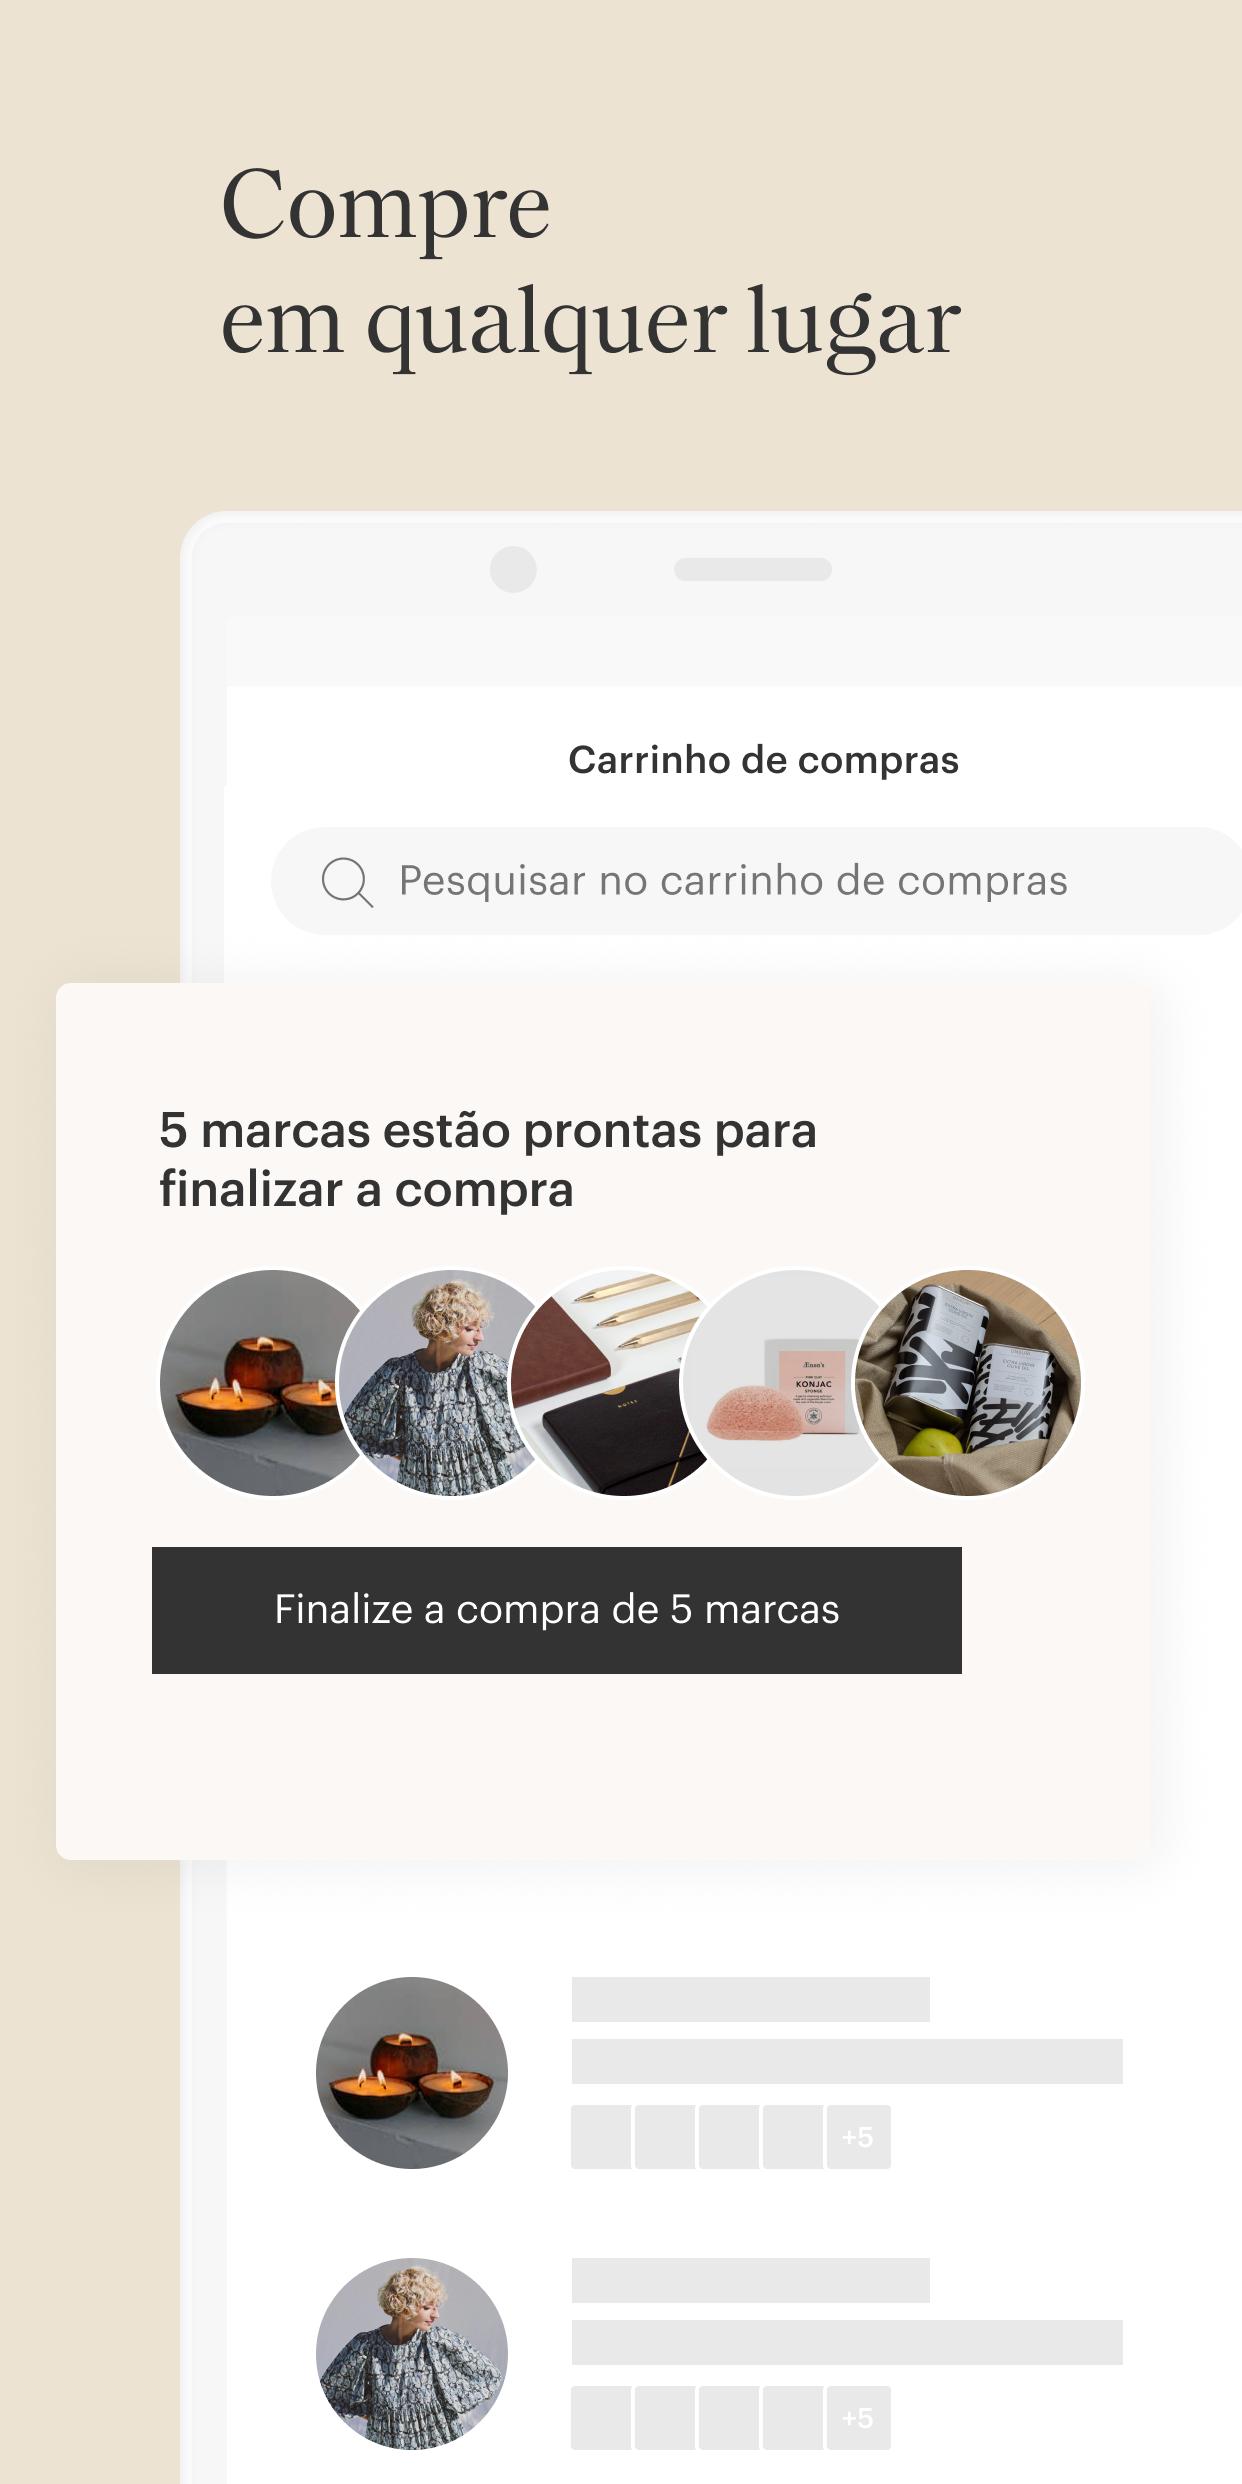The height and width of the screenshot is (2484, 1242).
Task: Click '5 marcas estão prontas' heading
Action: point(488,1160)
